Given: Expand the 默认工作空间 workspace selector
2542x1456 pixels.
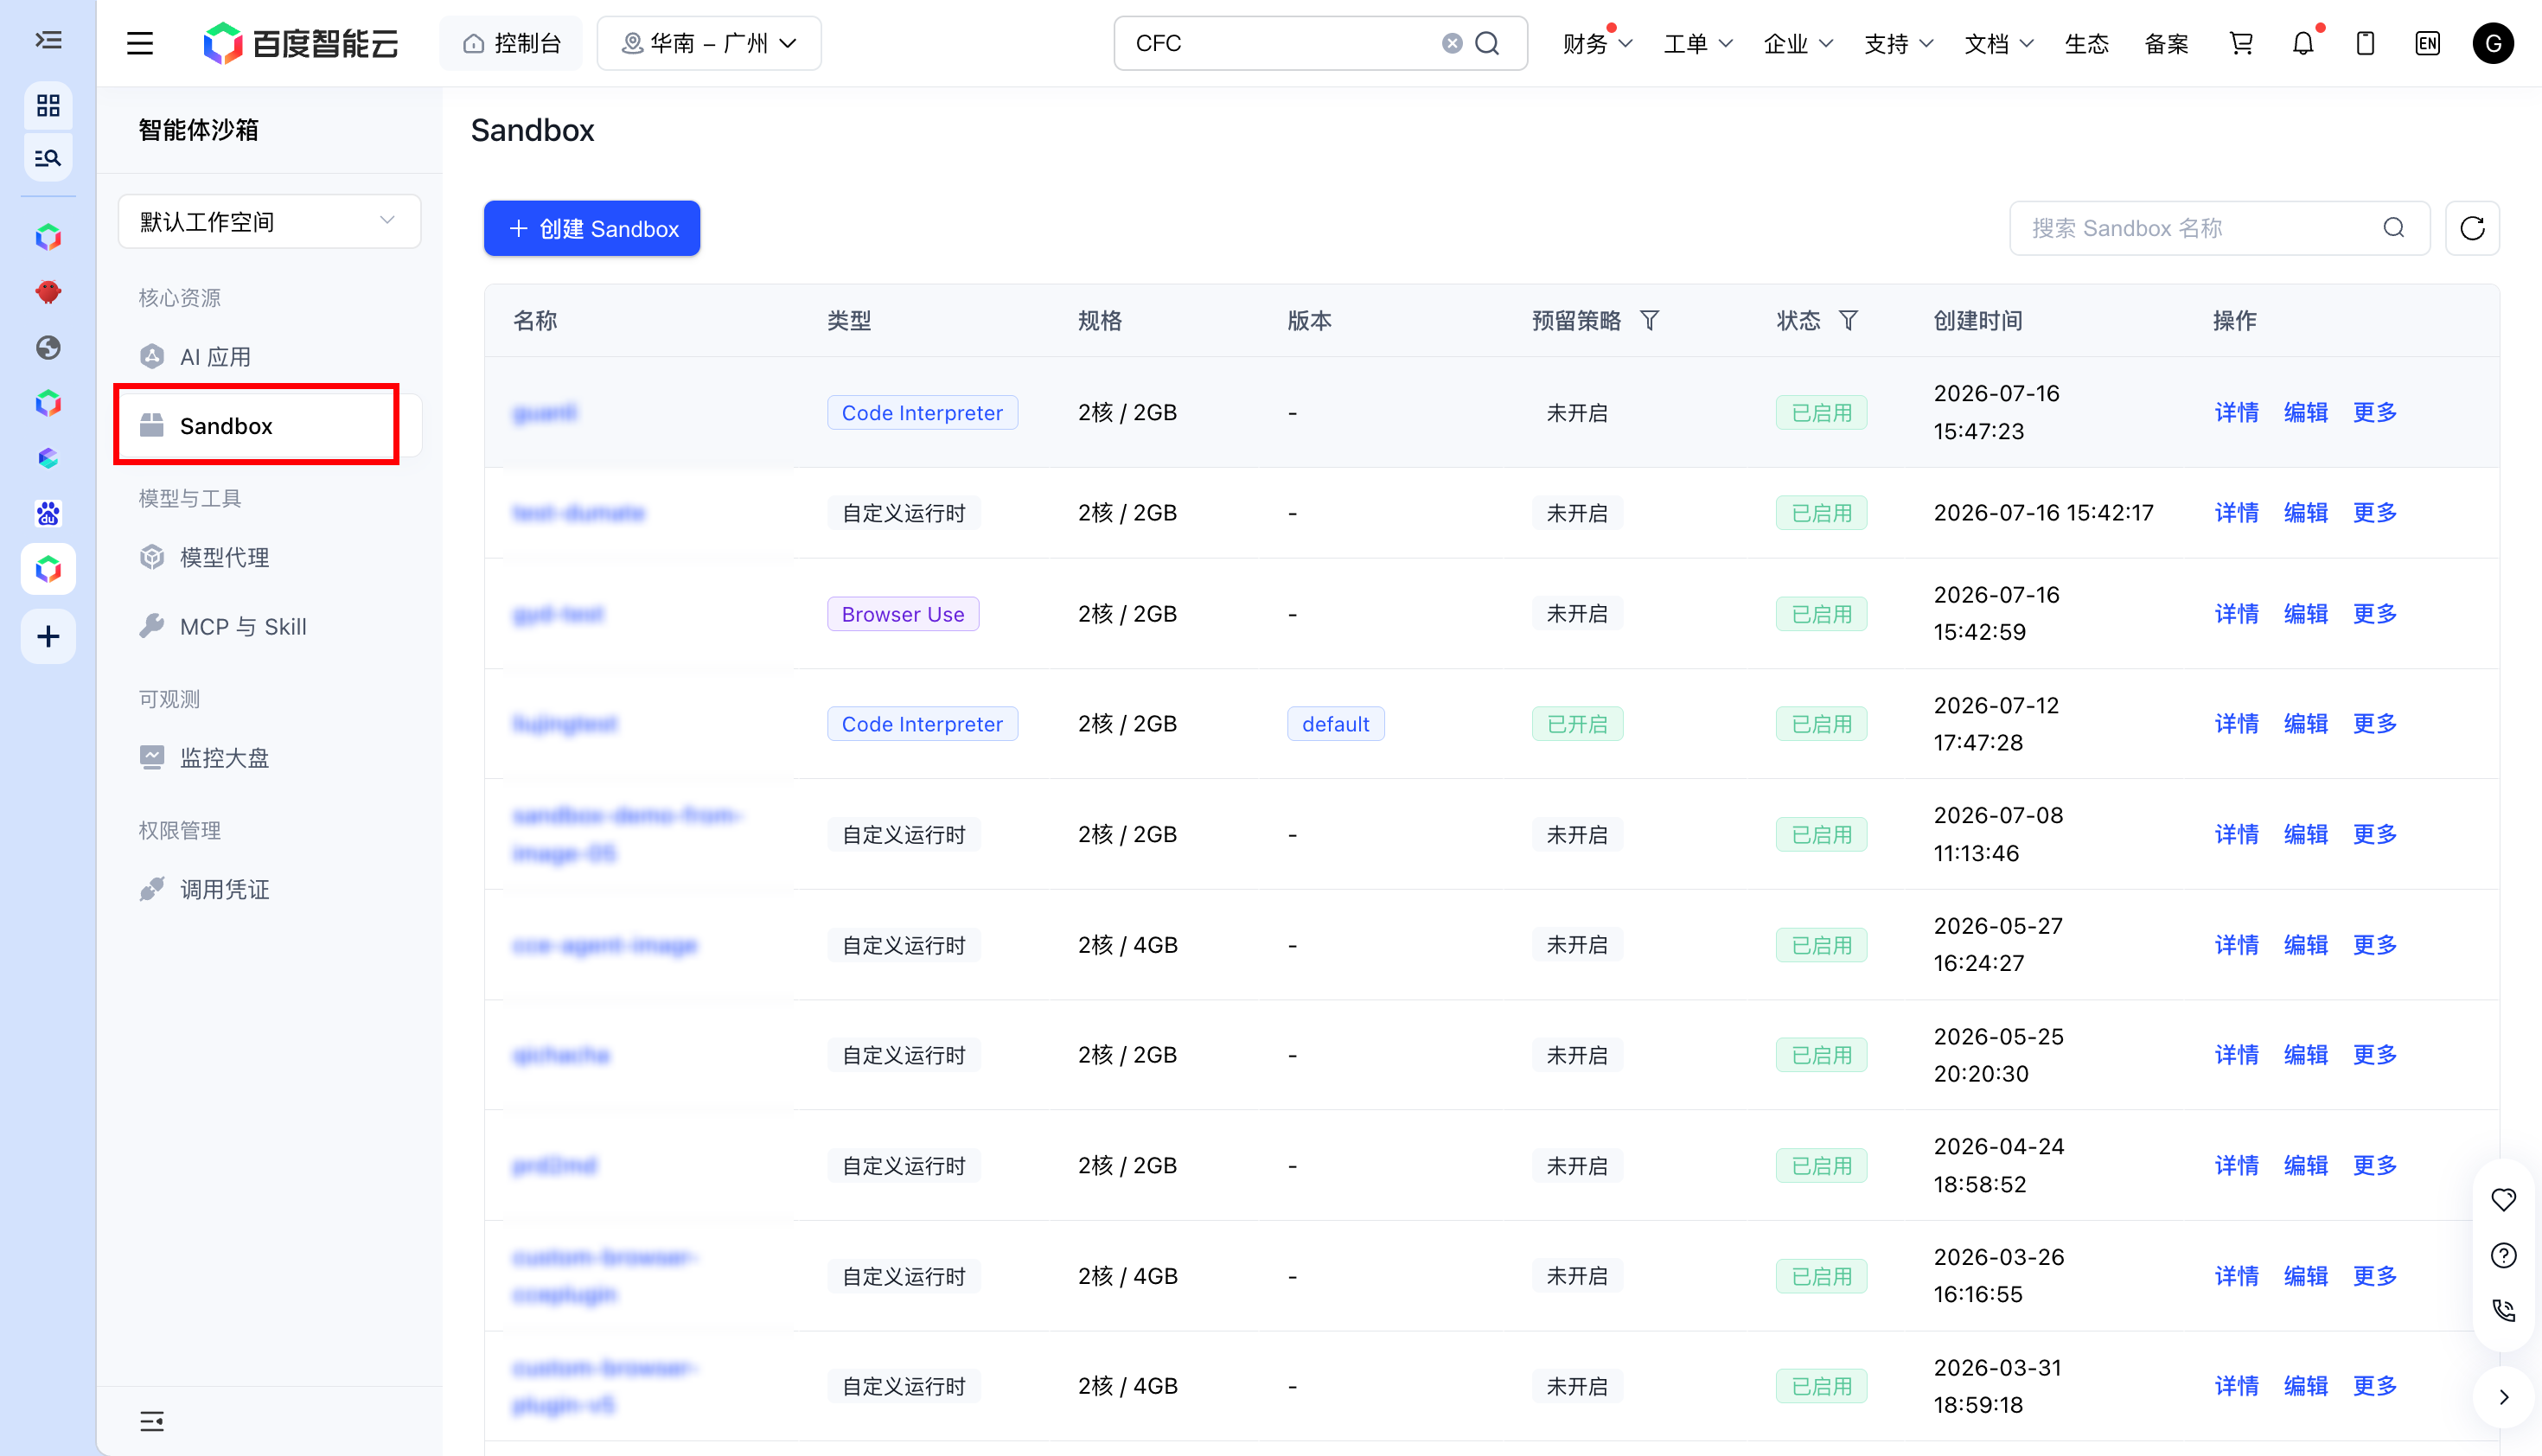Looking at the screenshot, I should click(269, 221).
